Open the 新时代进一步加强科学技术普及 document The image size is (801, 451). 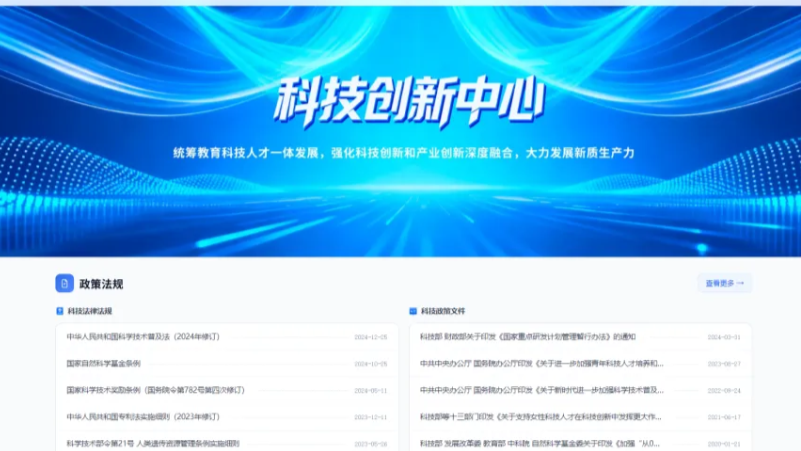[x=541, y=390]
